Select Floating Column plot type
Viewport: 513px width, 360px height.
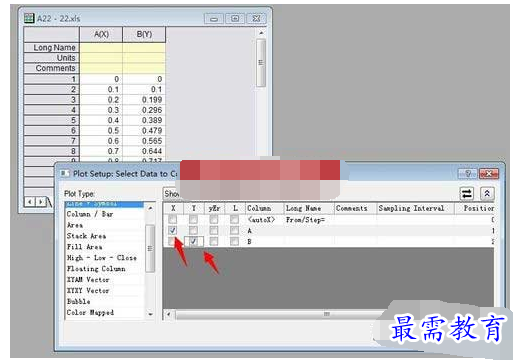click(x=96, y=269)
